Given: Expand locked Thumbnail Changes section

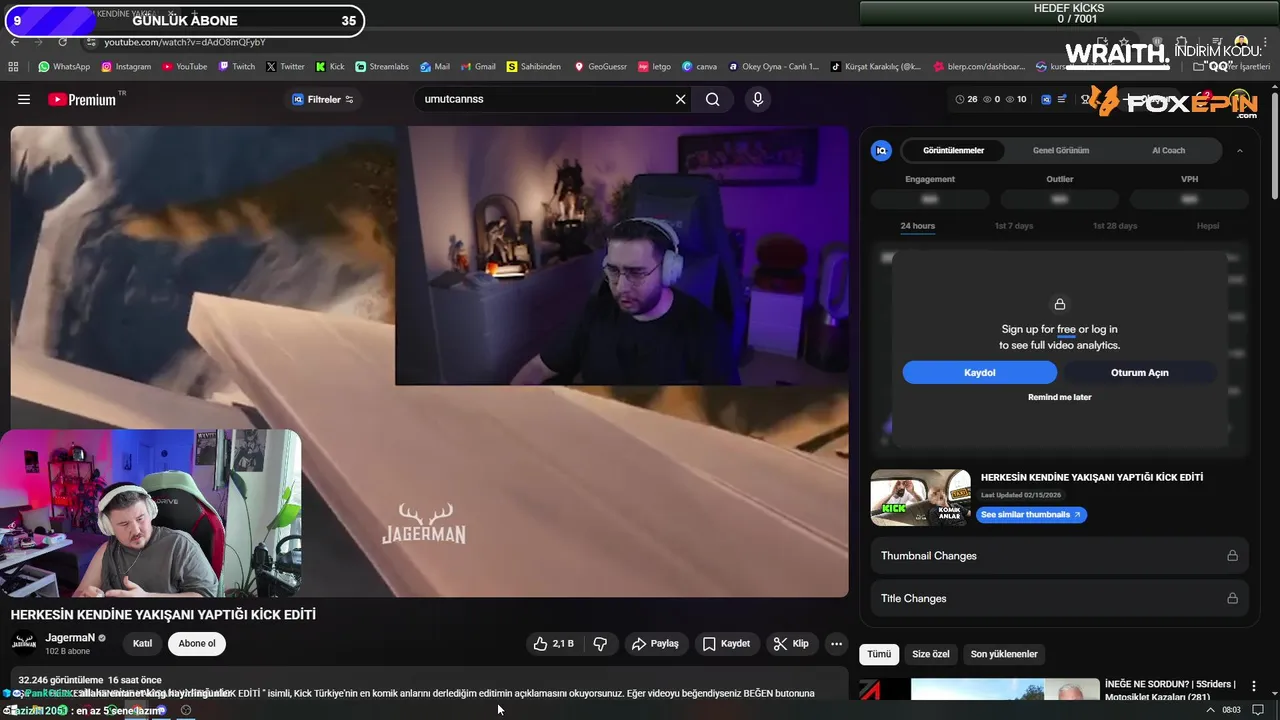Looking at the screenshot, I should [x=1060, y=555].
